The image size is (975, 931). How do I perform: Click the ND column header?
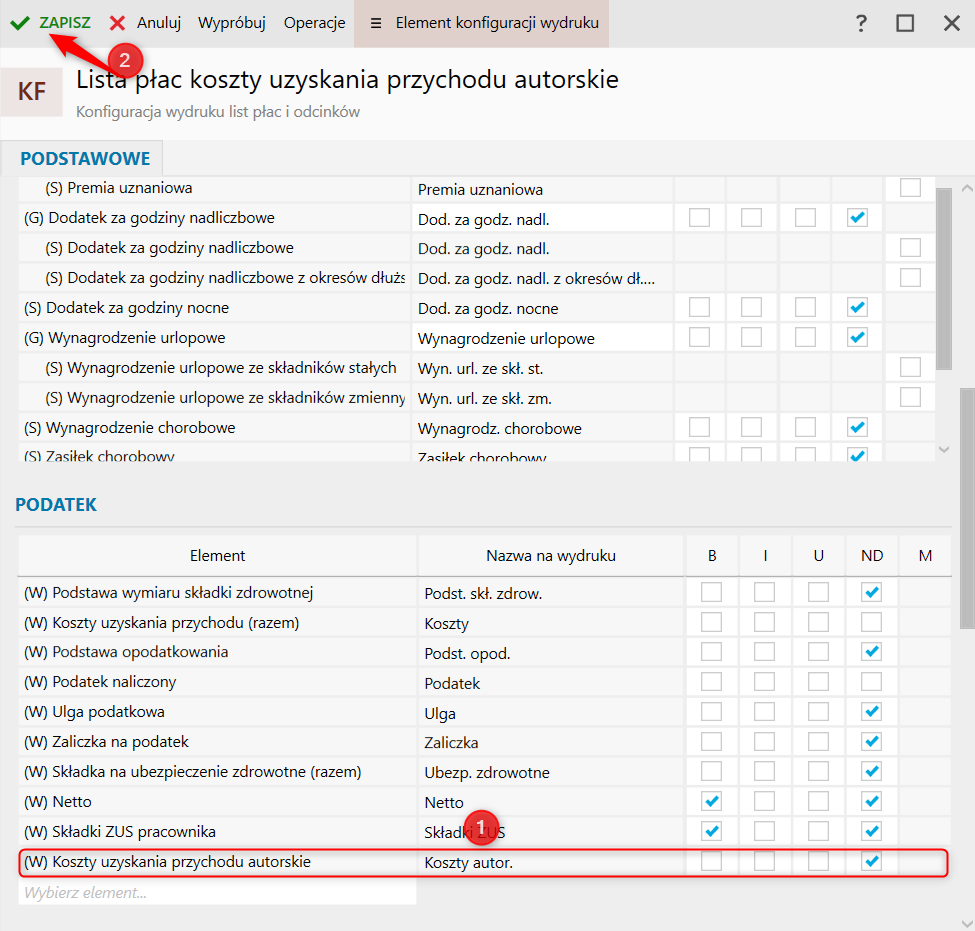[872, 555]
